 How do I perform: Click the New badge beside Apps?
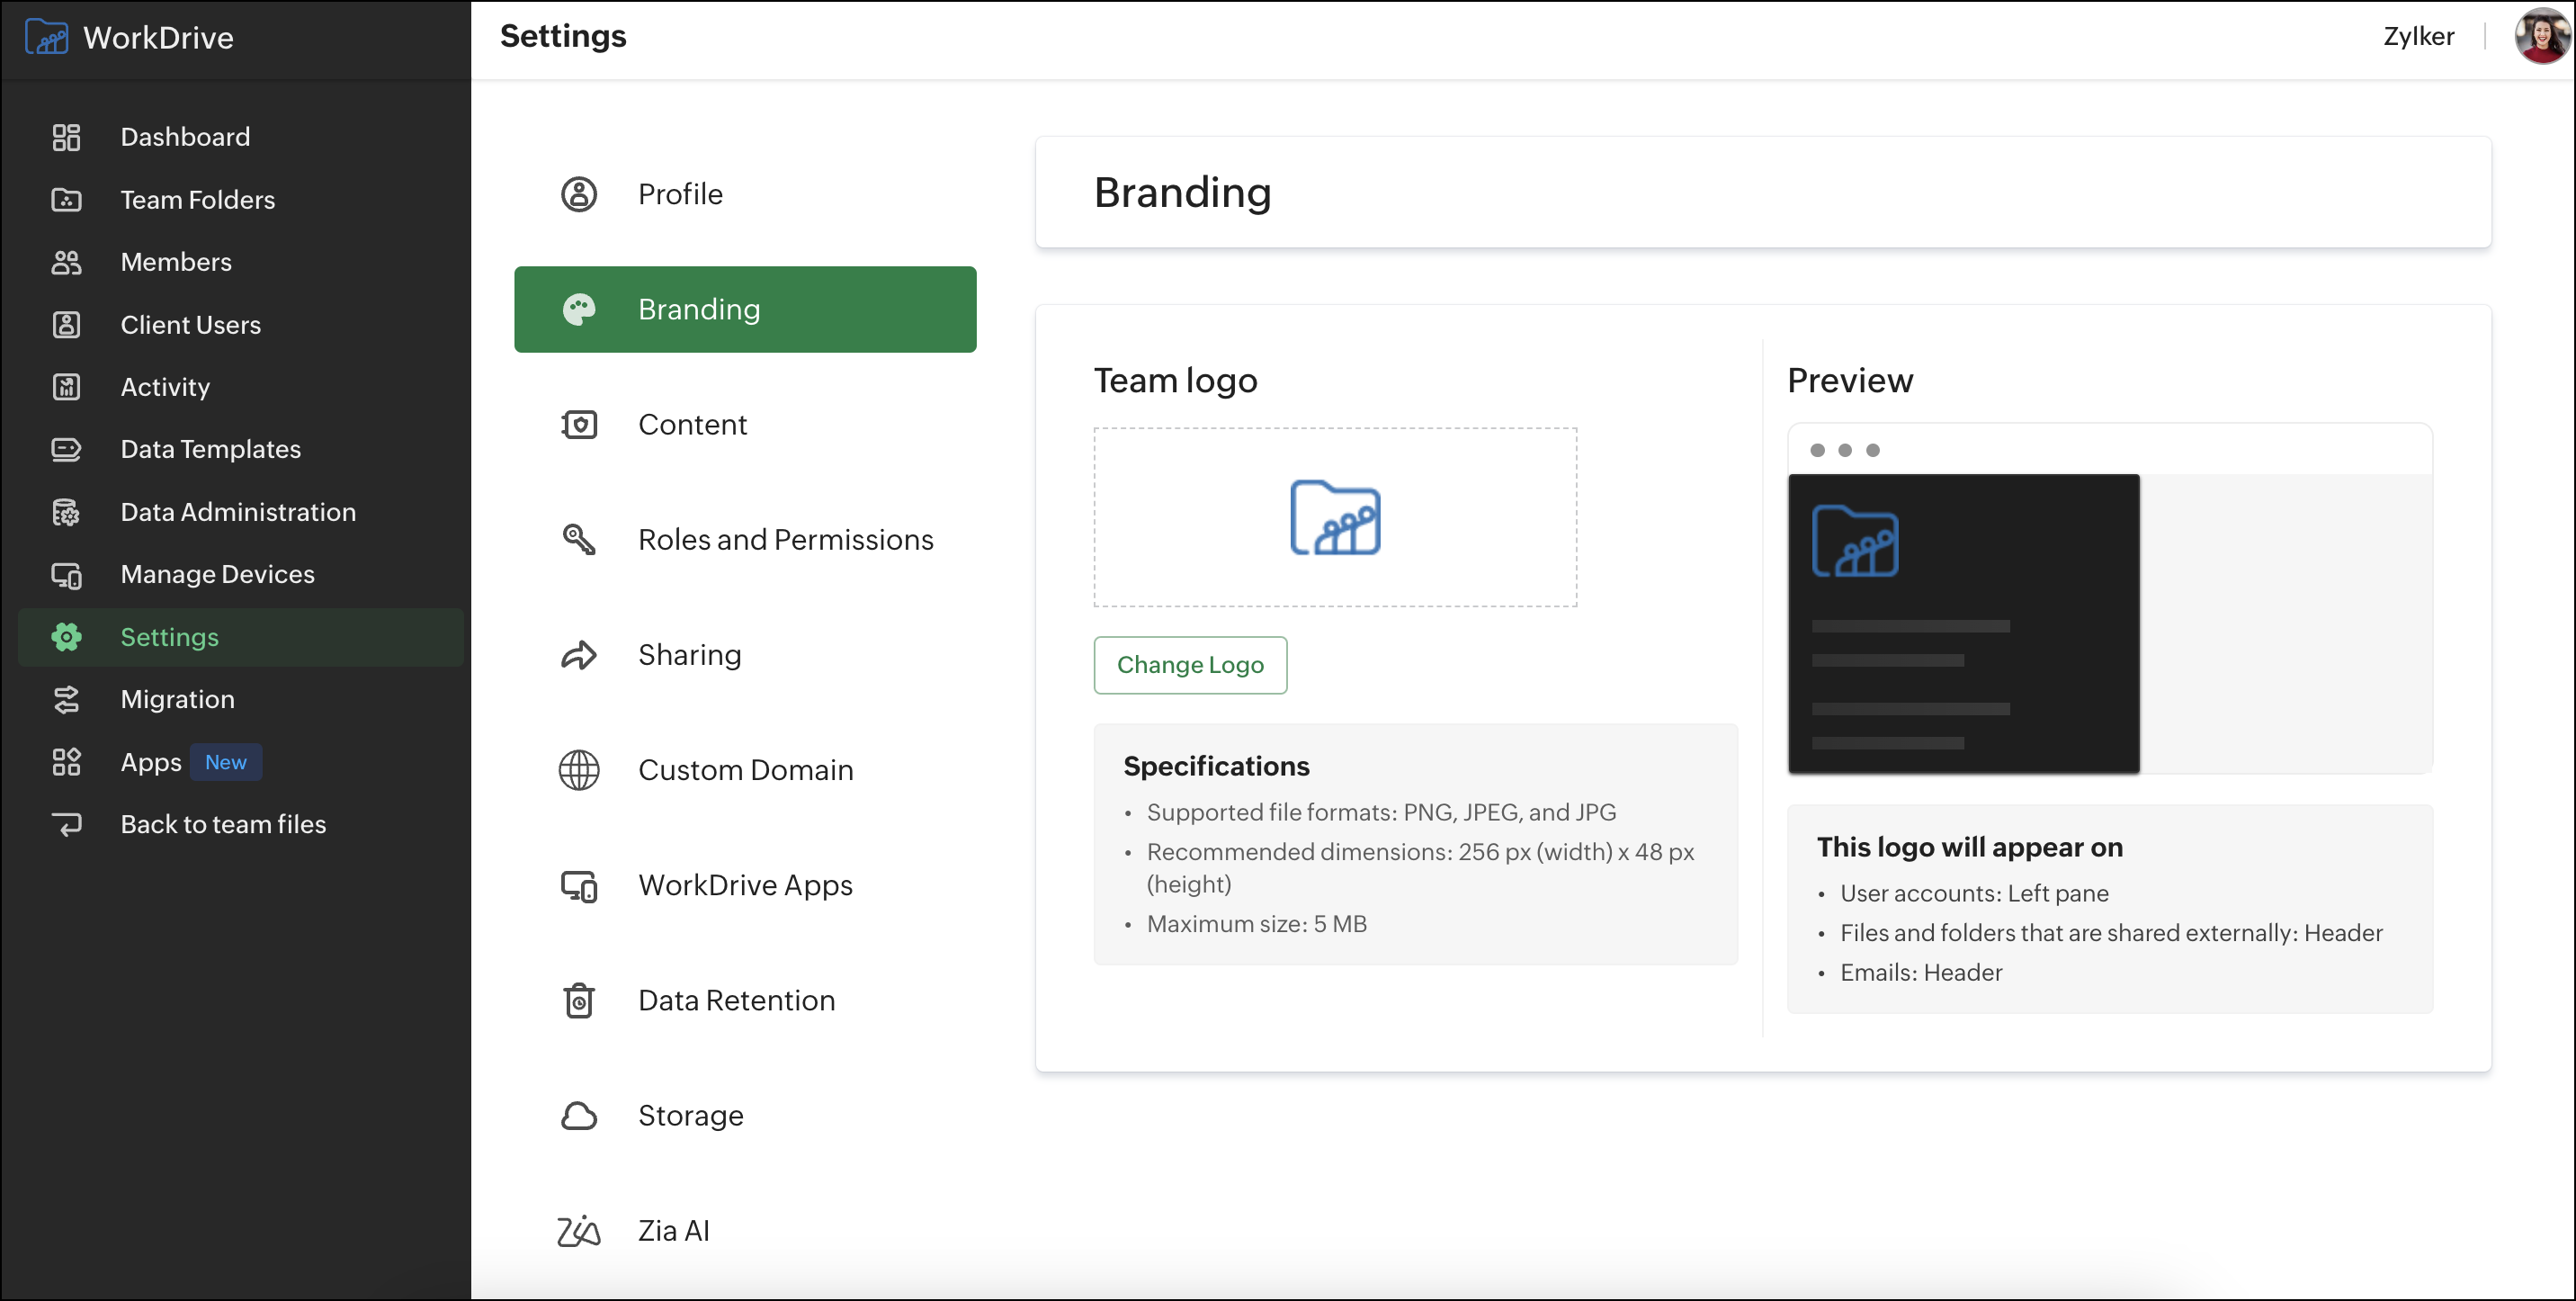[226, 762]
